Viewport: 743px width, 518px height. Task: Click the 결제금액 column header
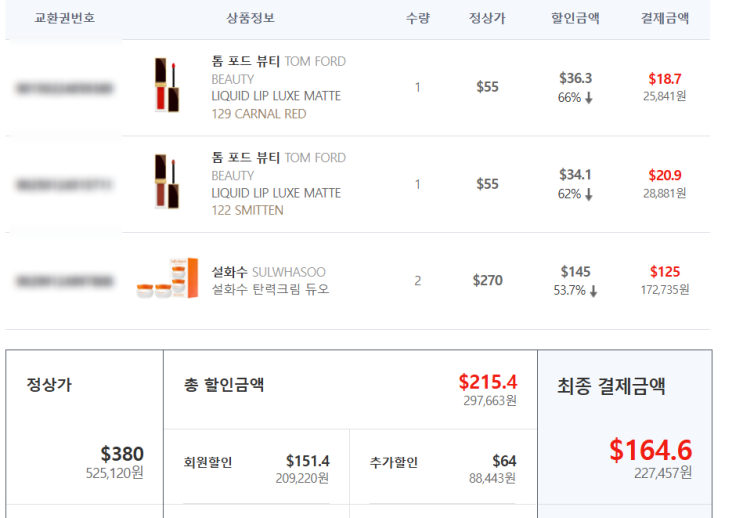pyautogui.click(x=665, y=18)
